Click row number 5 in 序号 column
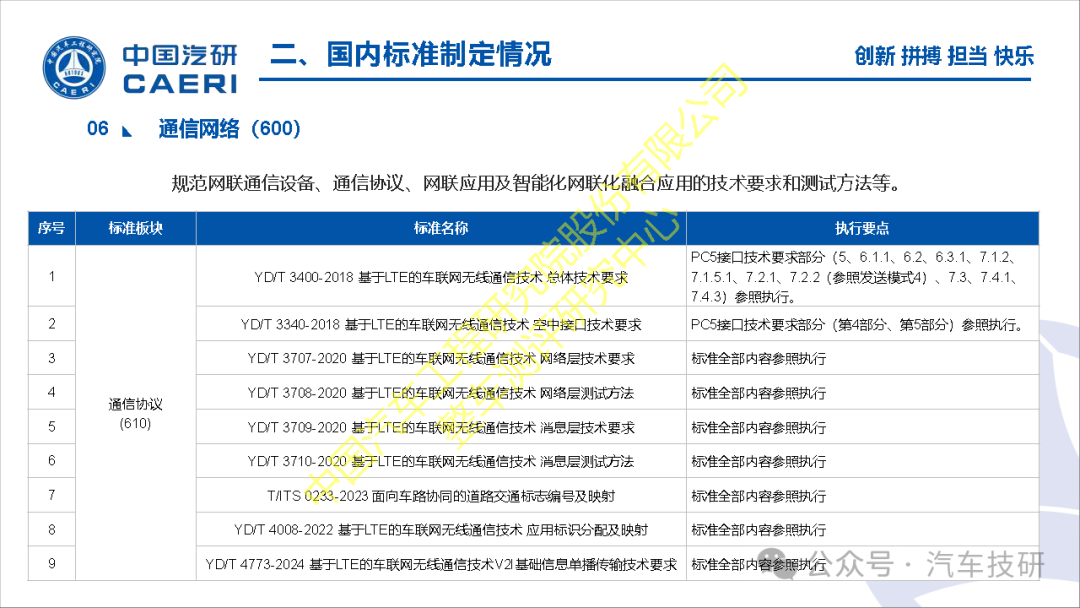The image size is (1080, 608). click(52, 427)
